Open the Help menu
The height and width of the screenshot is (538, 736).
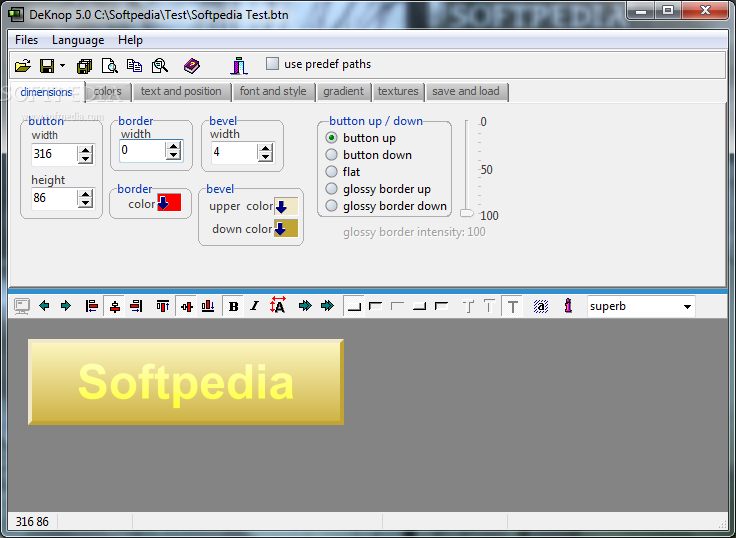pyautogui.click(x=130, y=40)
